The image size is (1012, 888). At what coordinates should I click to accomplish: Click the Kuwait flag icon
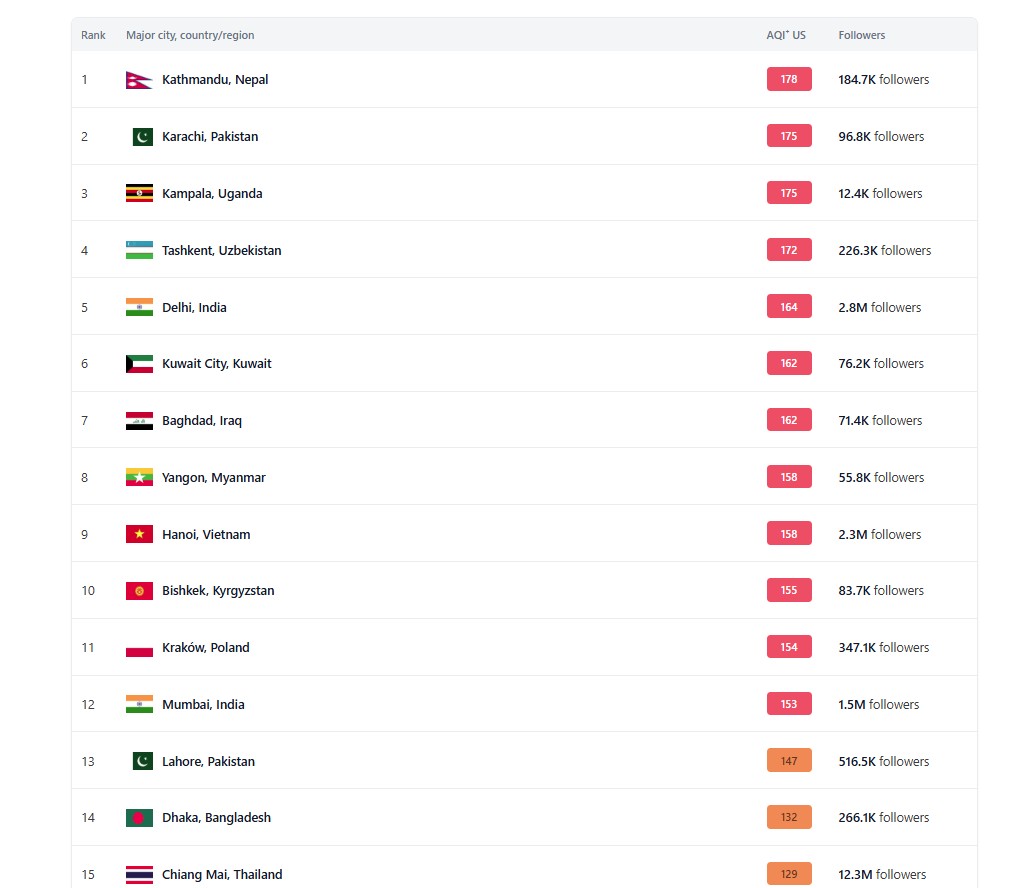pyautogui.click(x=139, y=364)
